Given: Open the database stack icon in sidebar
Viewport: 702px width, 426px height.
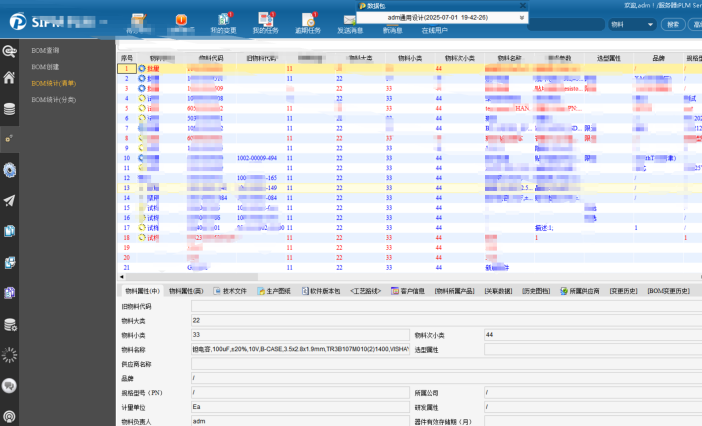Looking at the screenshot, I should 10,109.
